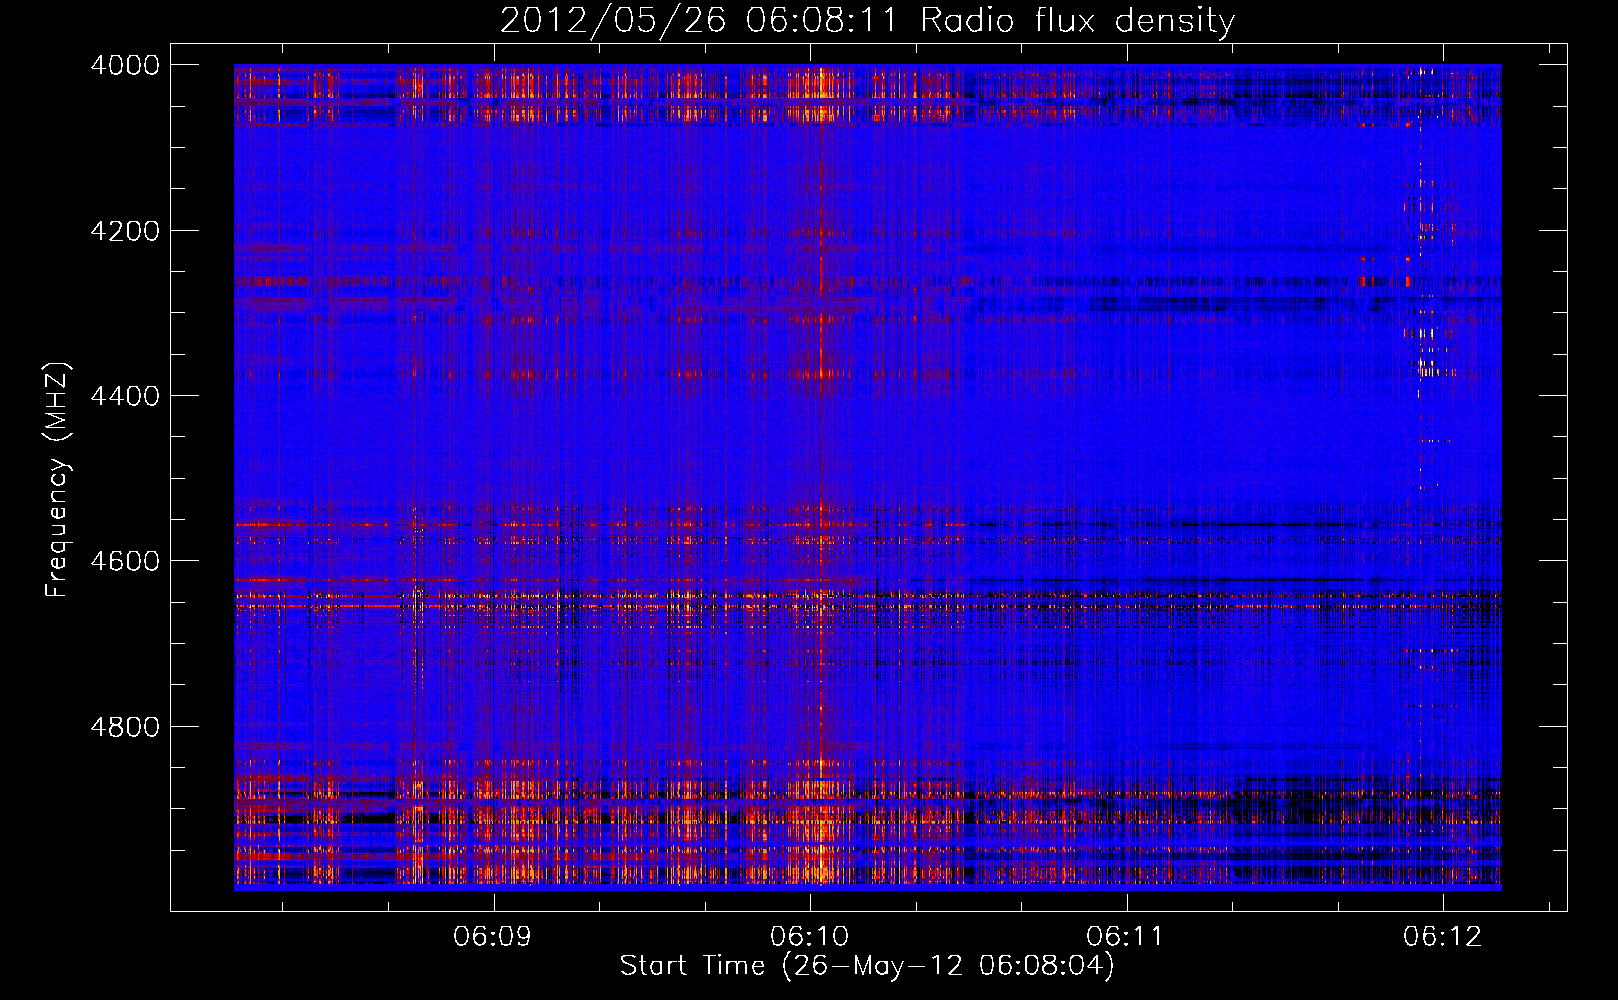Click the 06:11 time tick label

[1126, 936]
